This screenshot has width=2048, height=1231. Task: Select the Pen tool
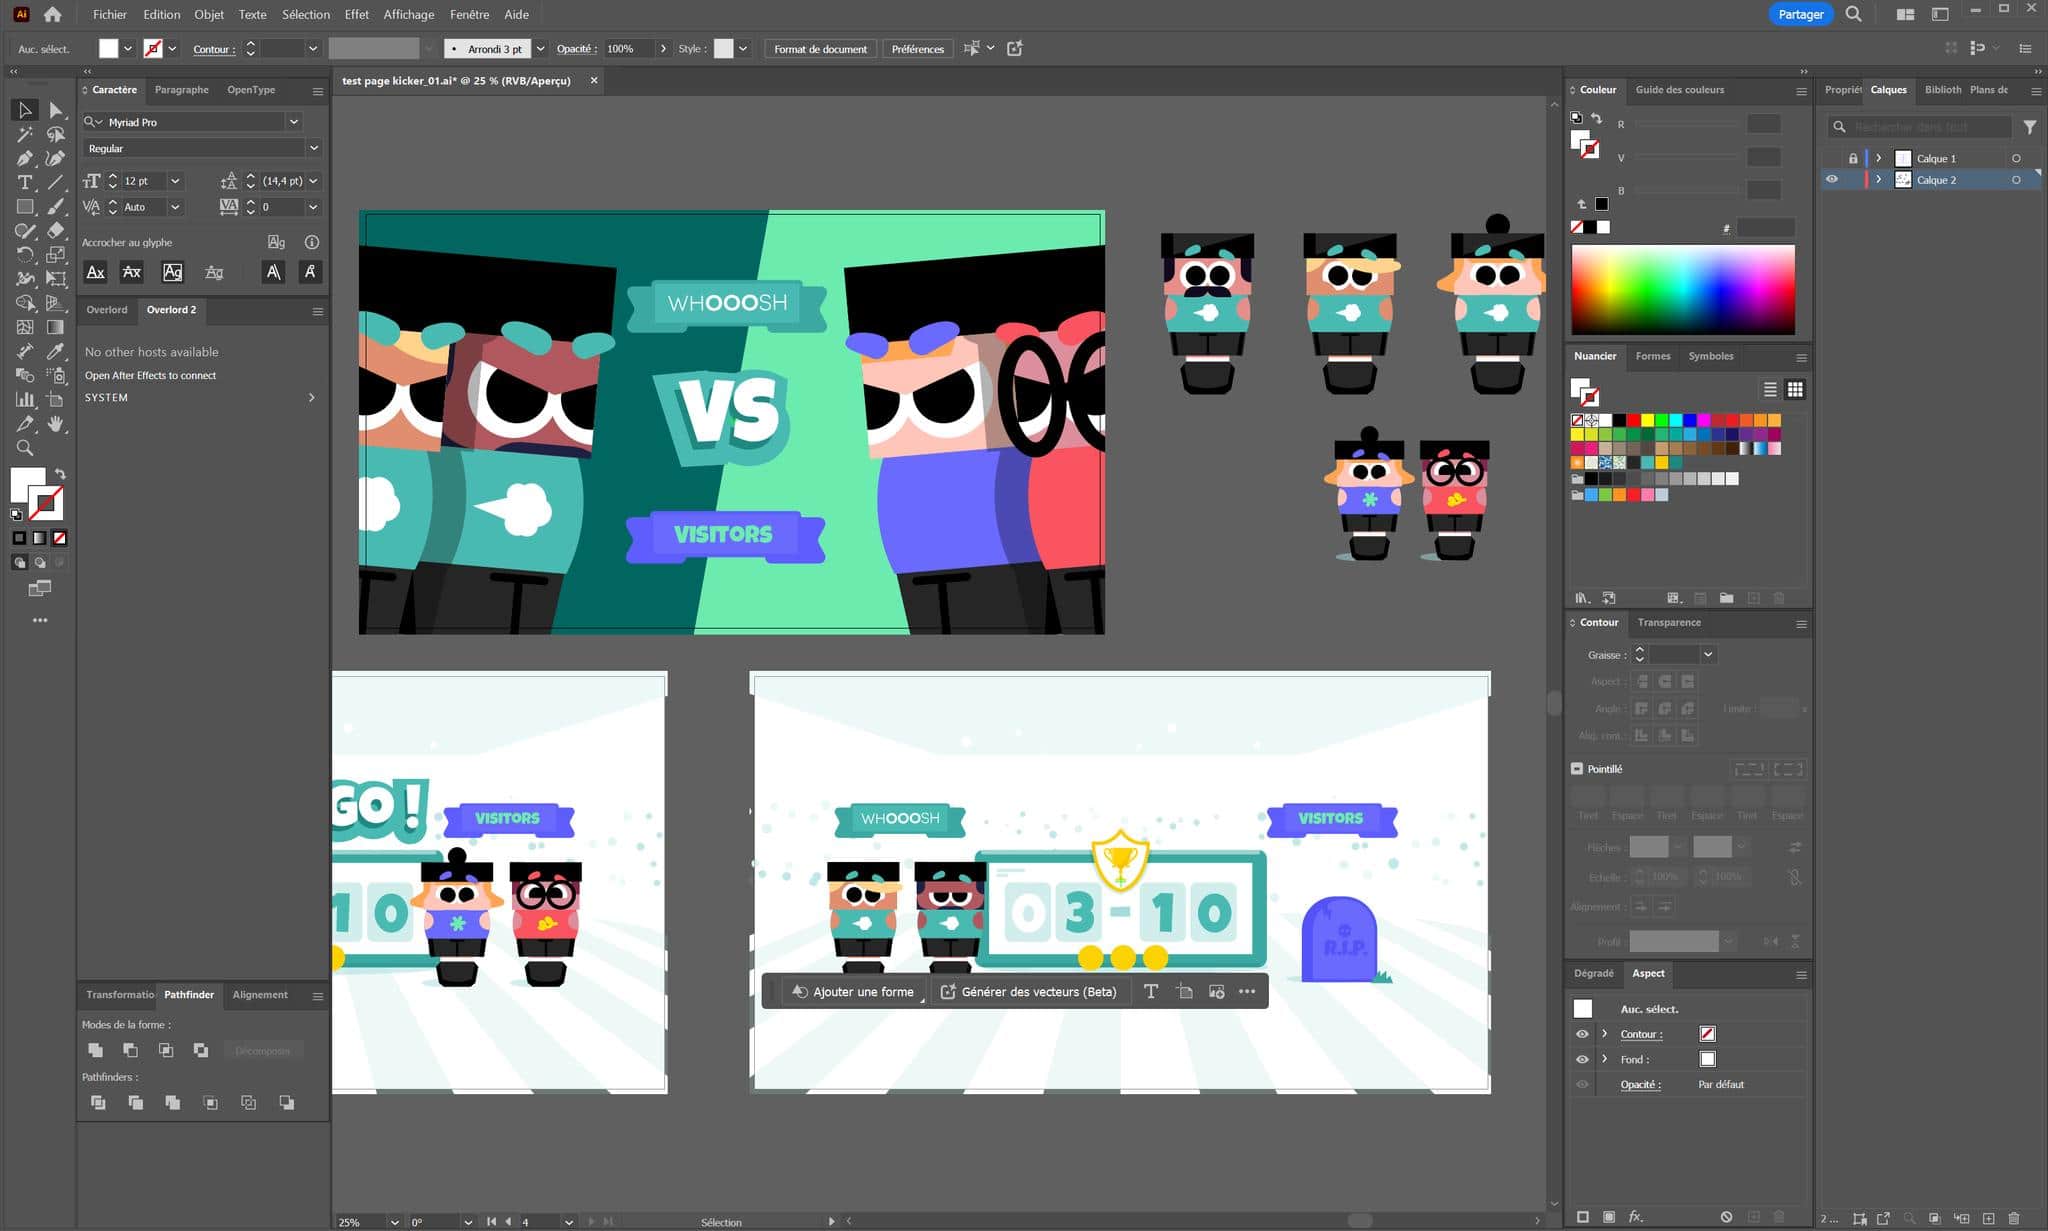tap(24, 158)
